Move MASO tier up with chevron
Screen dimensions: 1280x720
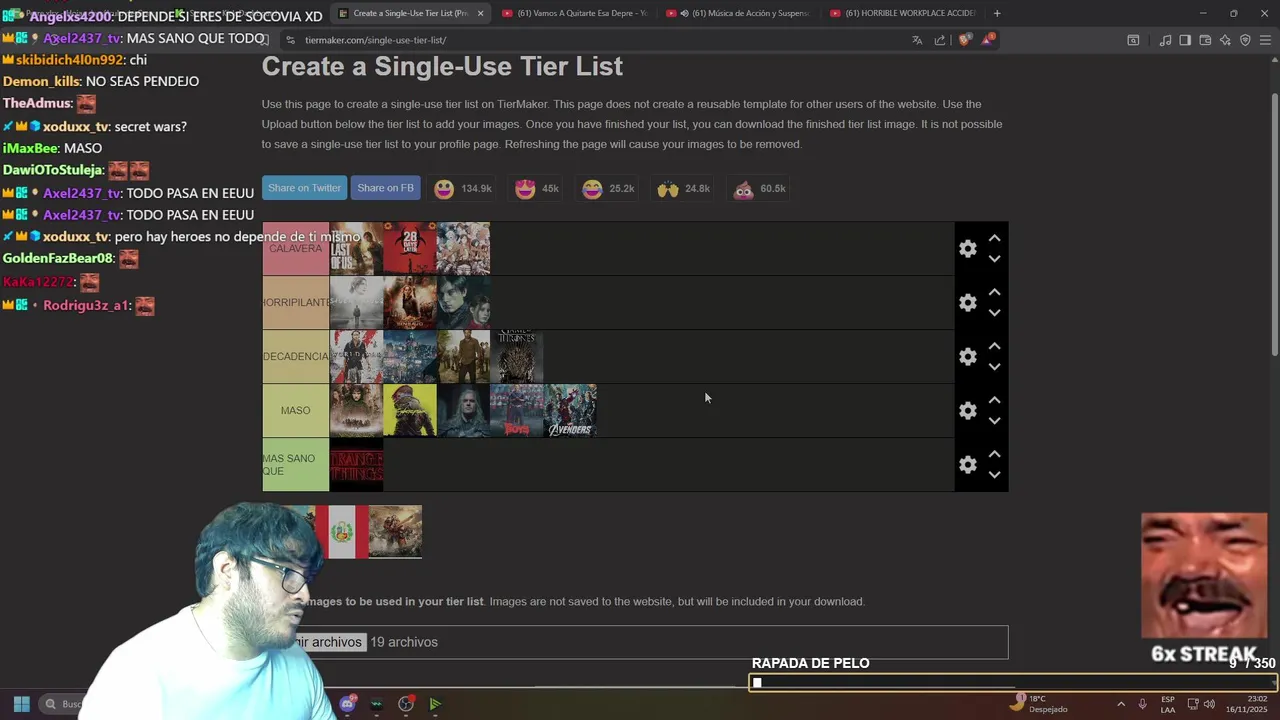(x=994, y=401)
